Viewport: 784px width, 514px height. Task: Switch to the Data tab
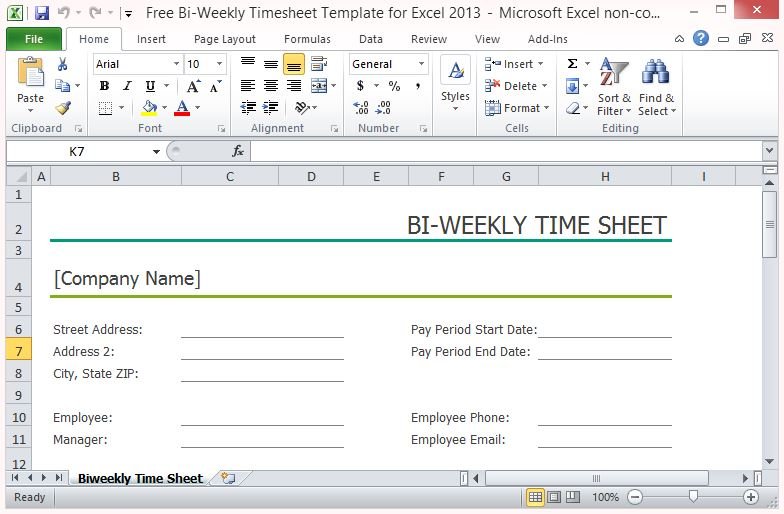(370, 39)
